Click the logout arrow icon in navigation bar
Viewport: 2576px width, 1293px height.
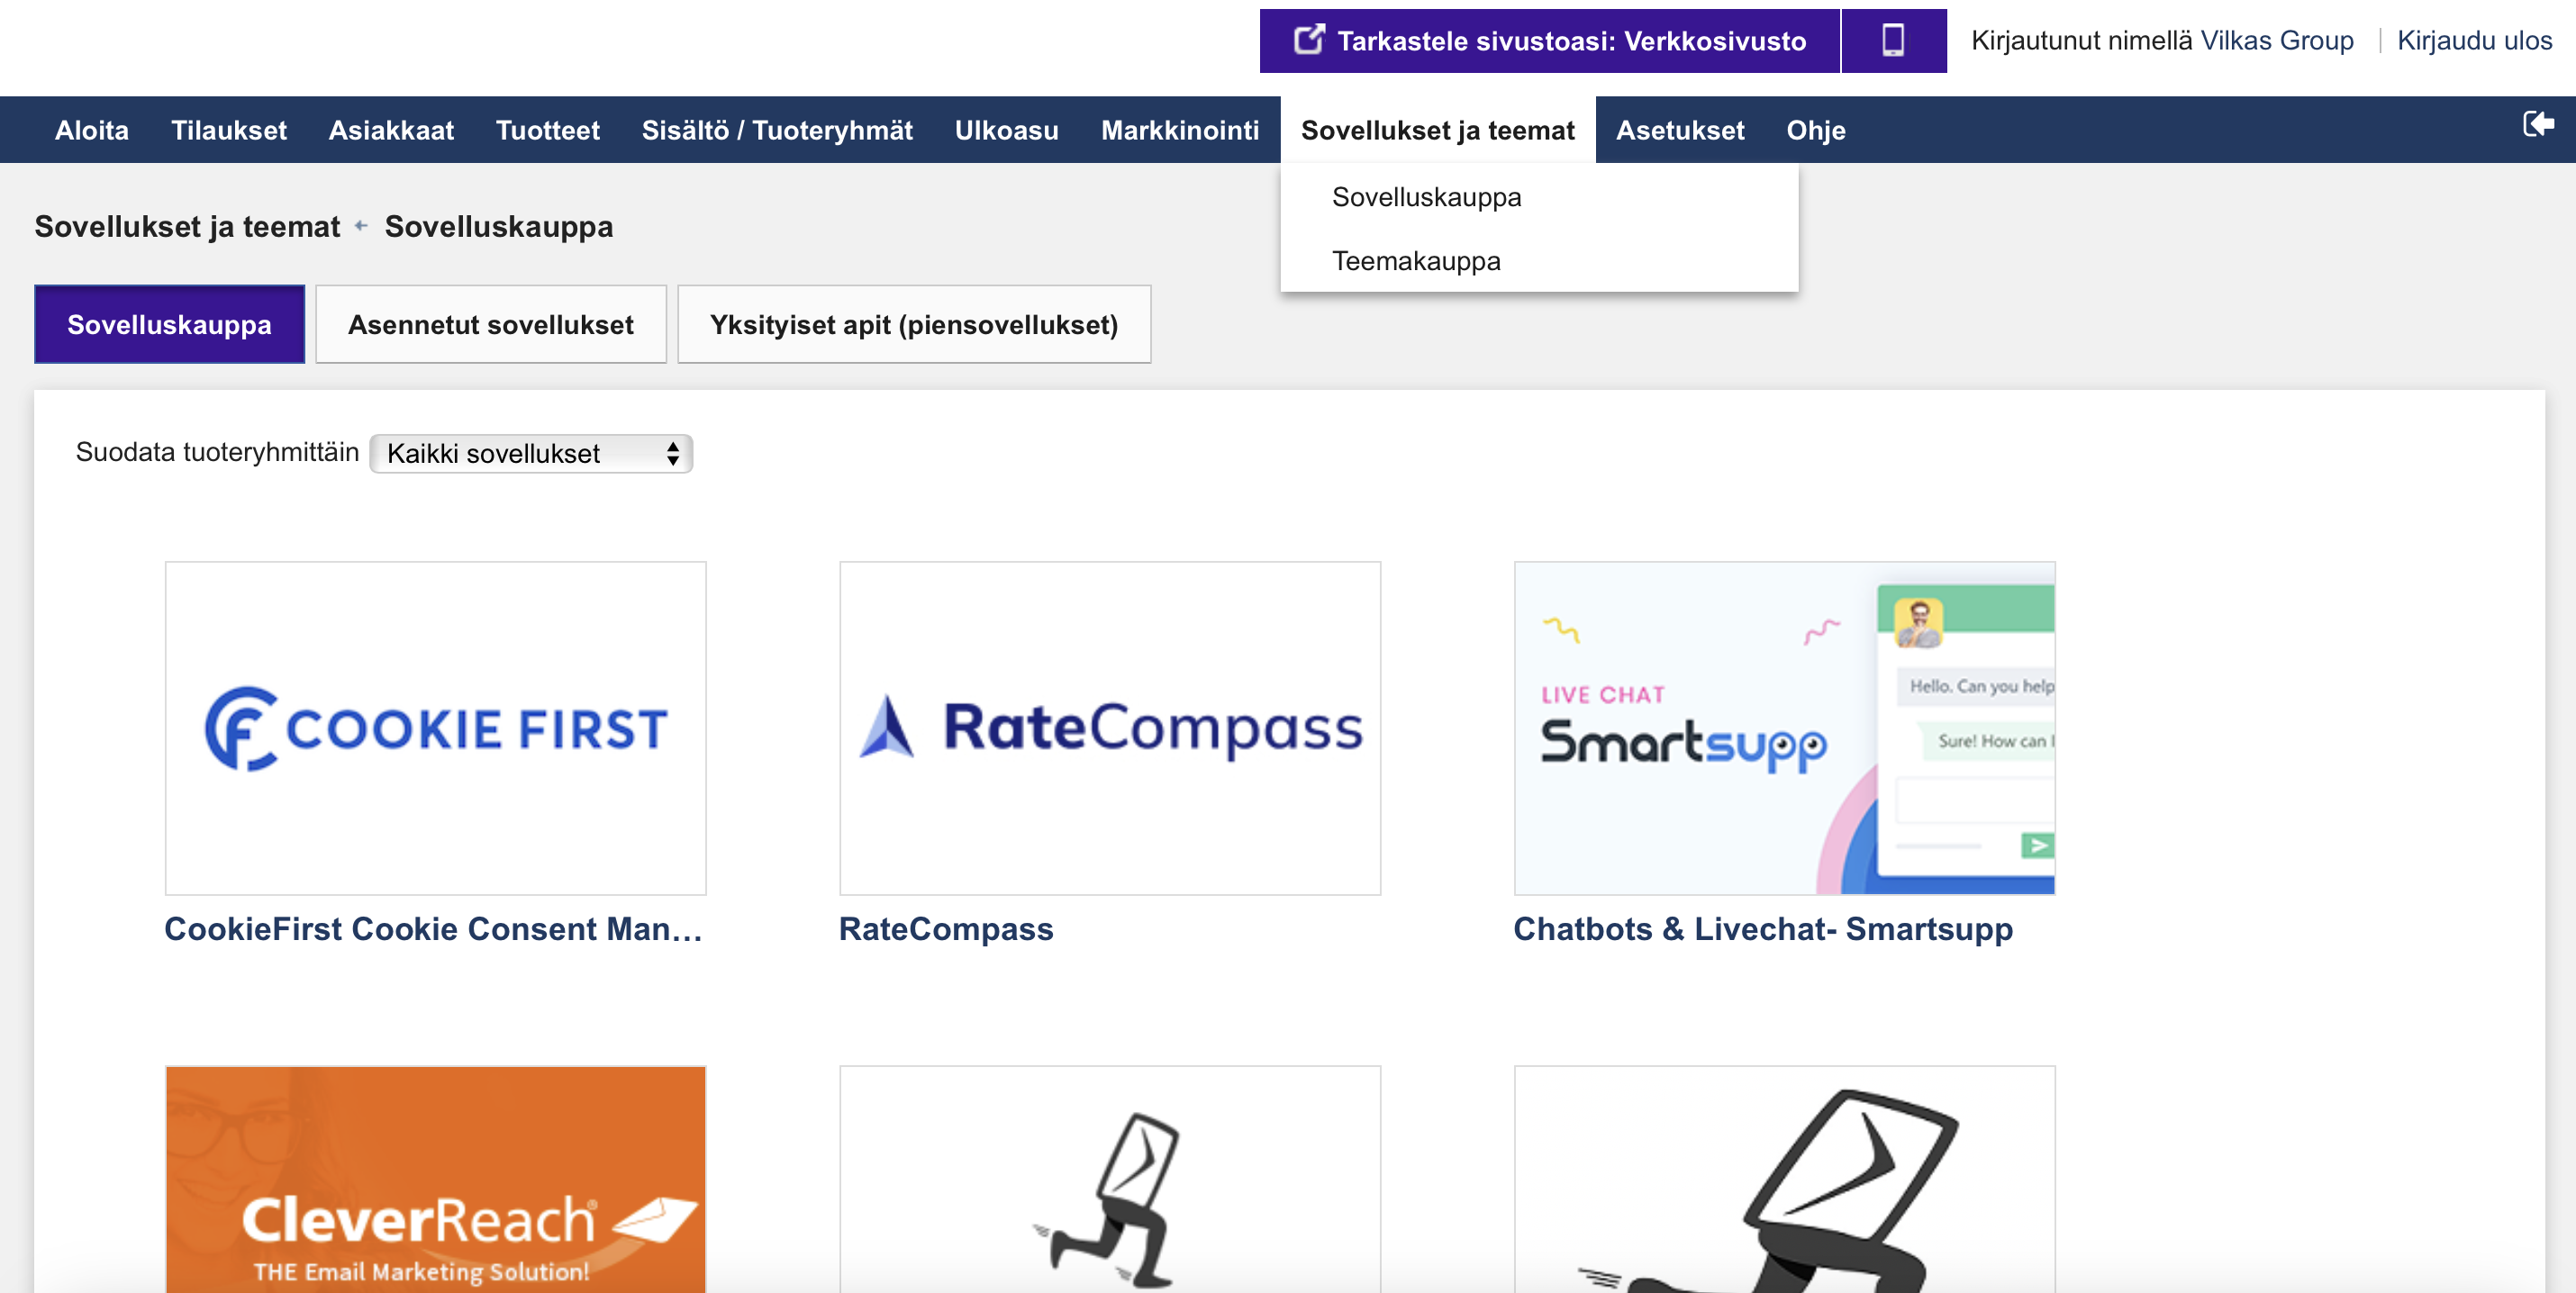click(2538, 125)
